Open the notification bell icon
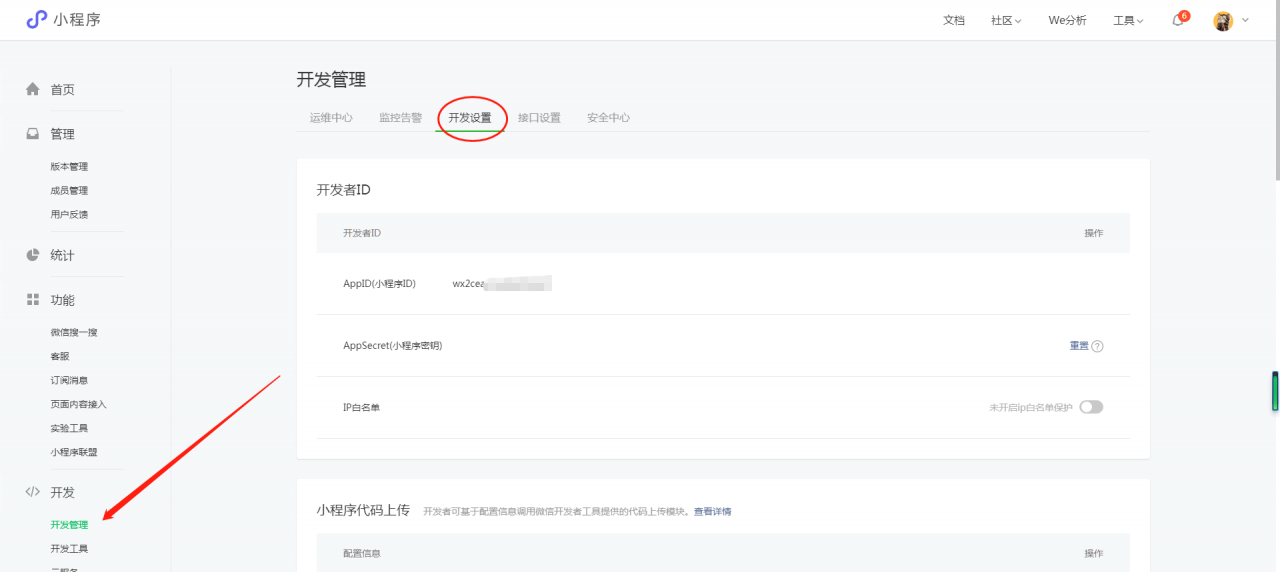Viewport: 1280px width, 572px height. [1178, 21]
